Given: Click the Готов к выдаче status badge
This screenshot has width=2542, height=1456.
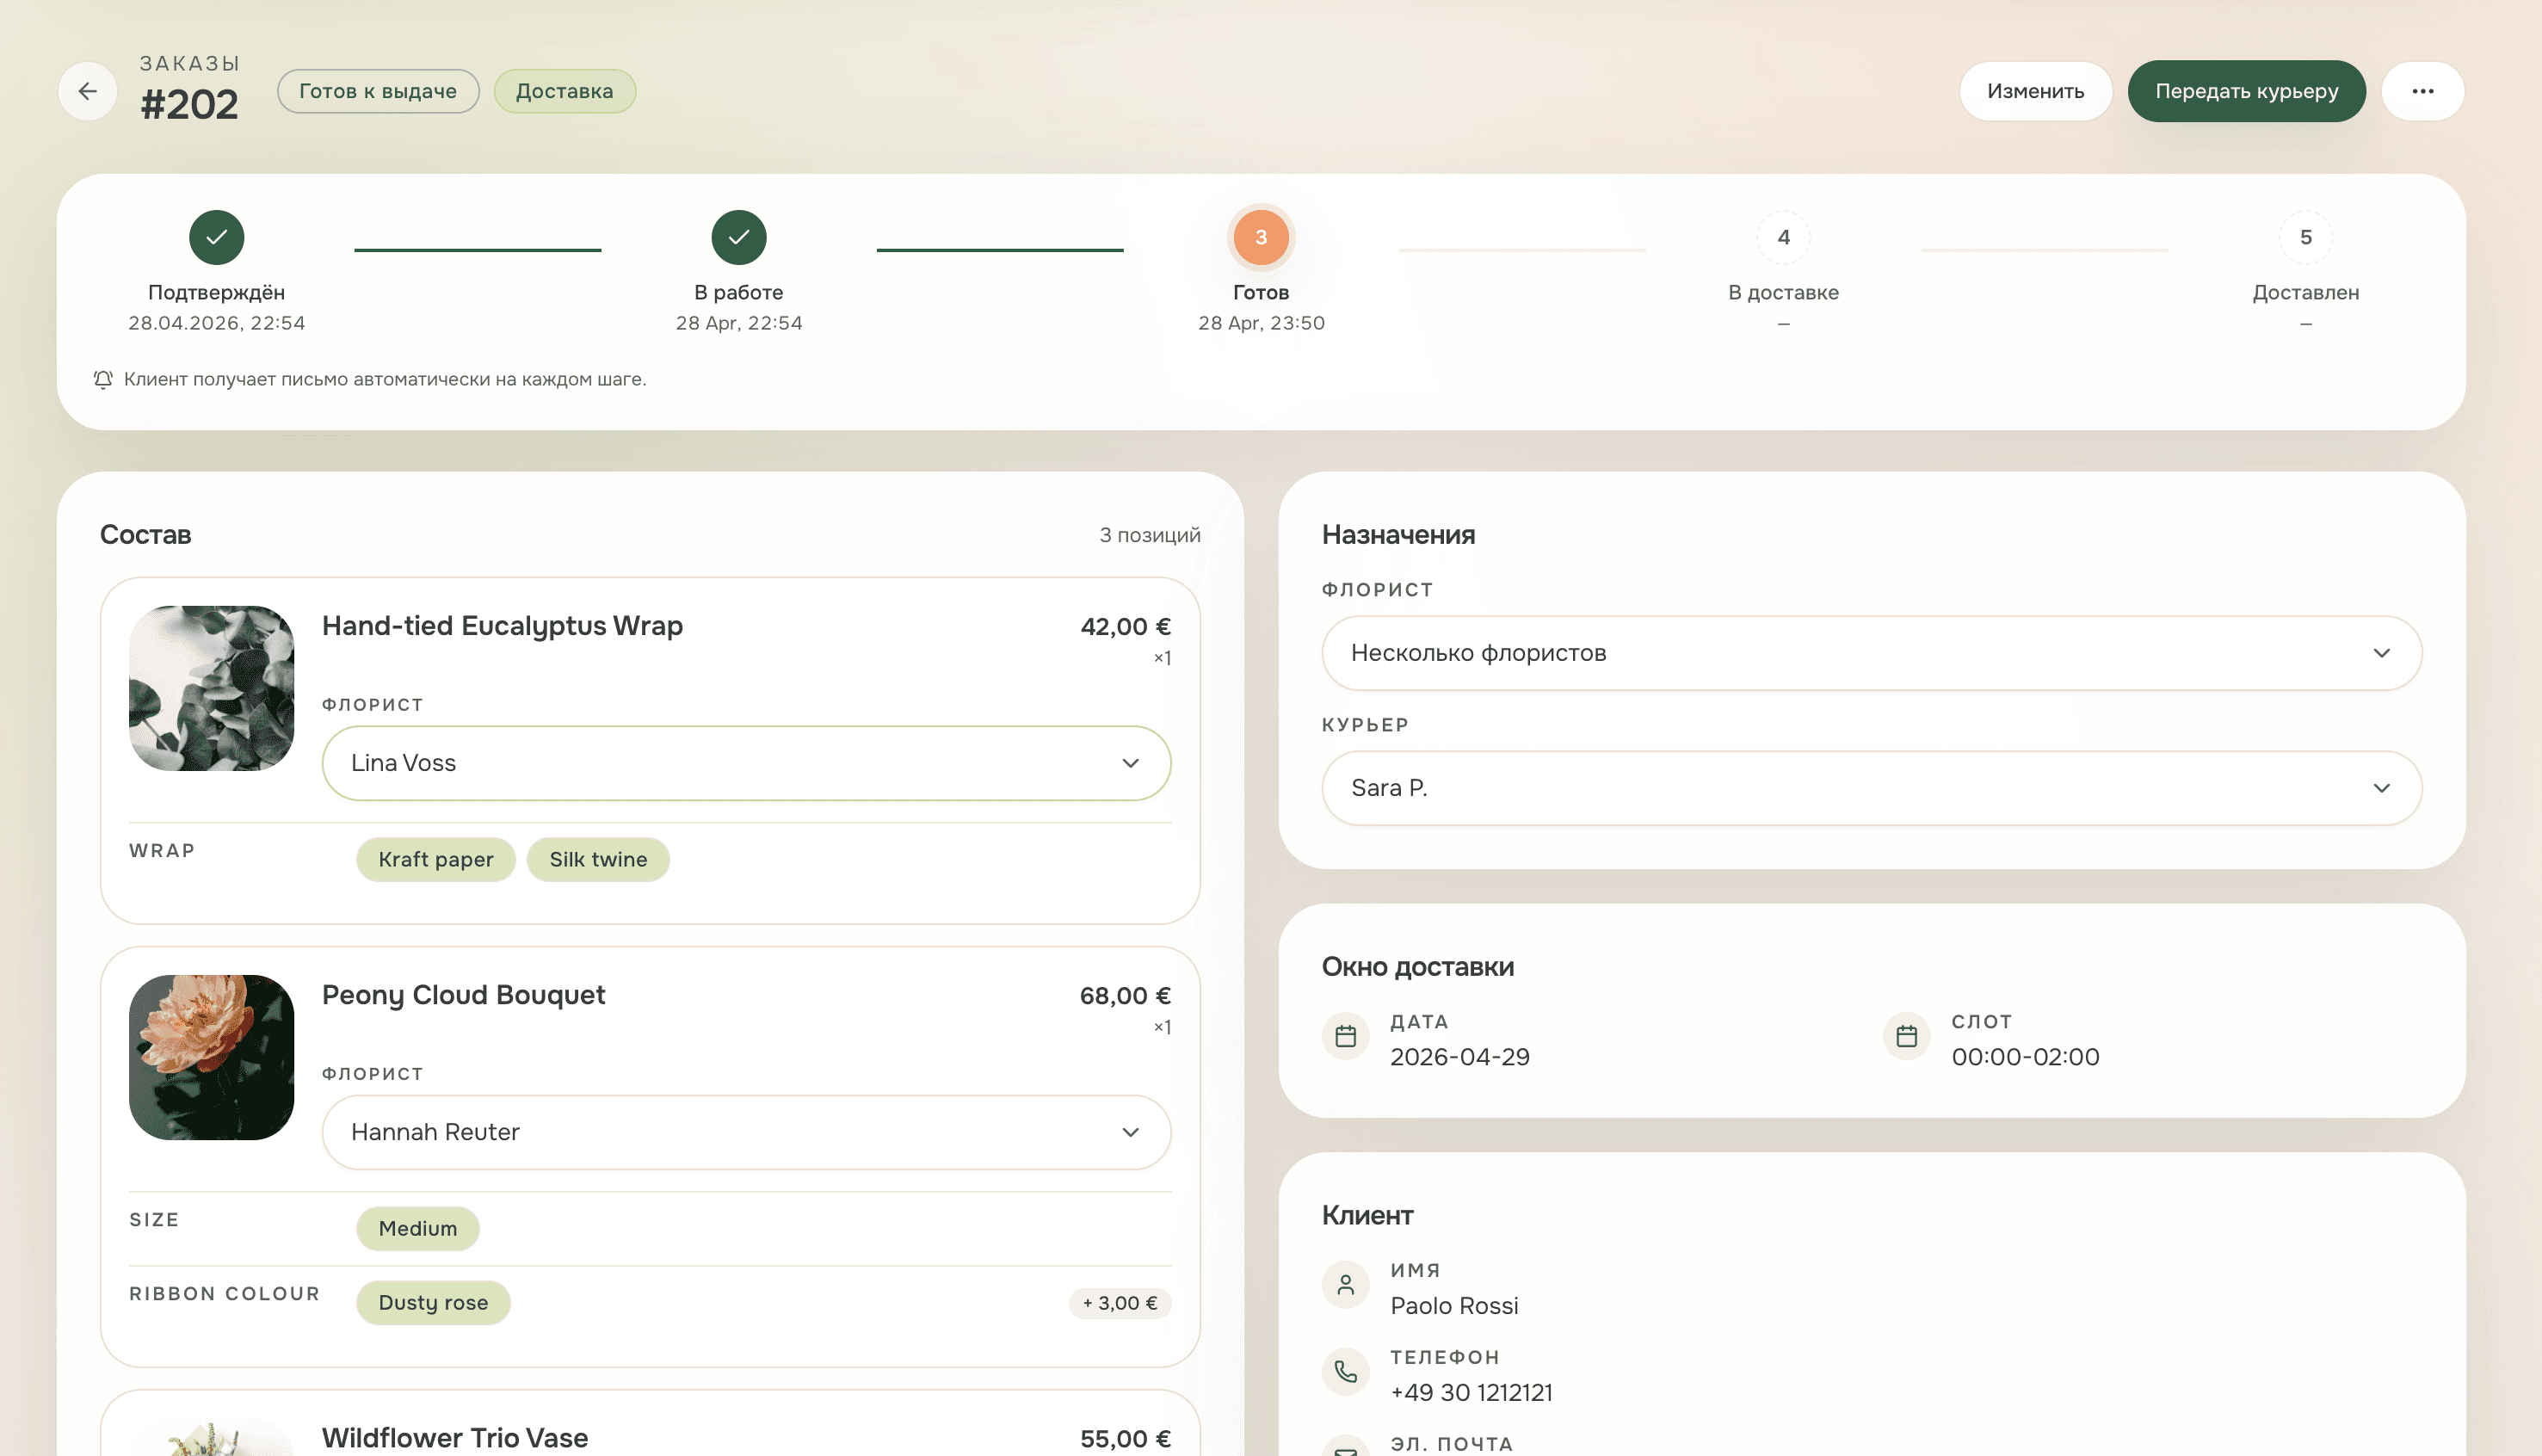Looking at the screenshot, I should pos(378,91).
